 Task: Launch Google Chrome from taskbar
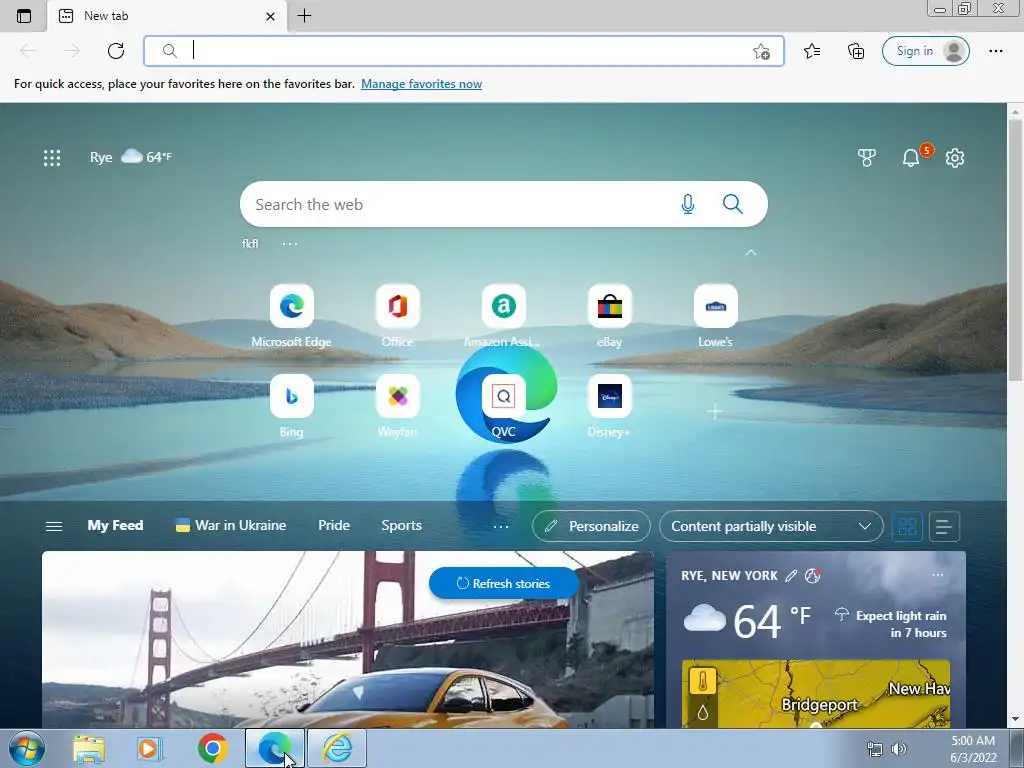[x=212, y=748]
